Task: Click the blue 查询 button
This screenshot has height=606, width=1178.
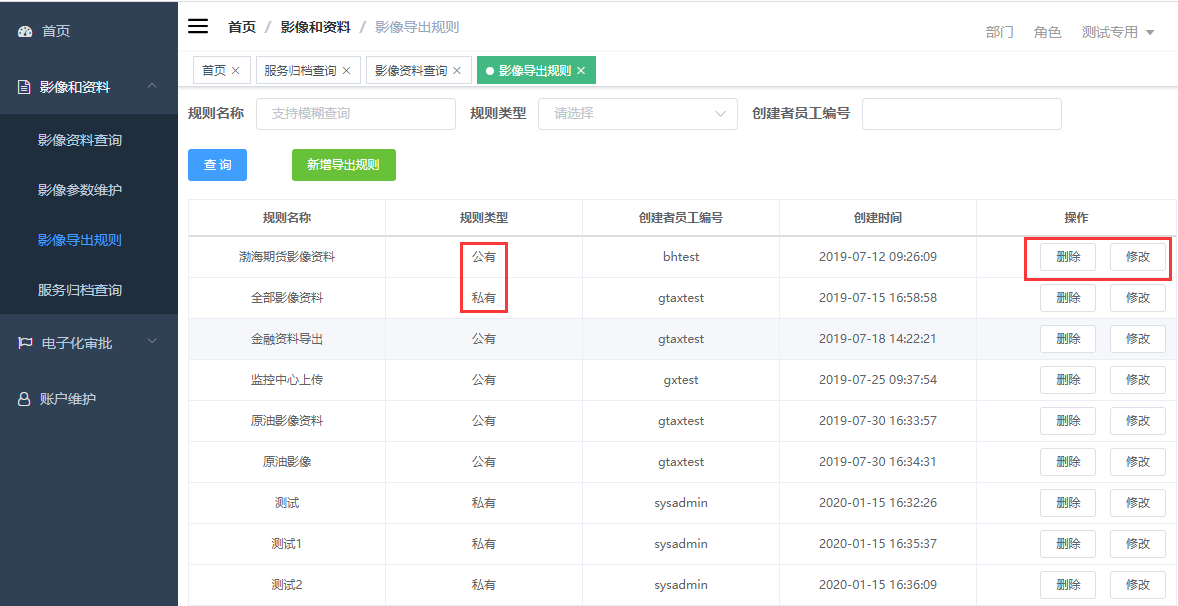Action: click(x=217, y=165)
